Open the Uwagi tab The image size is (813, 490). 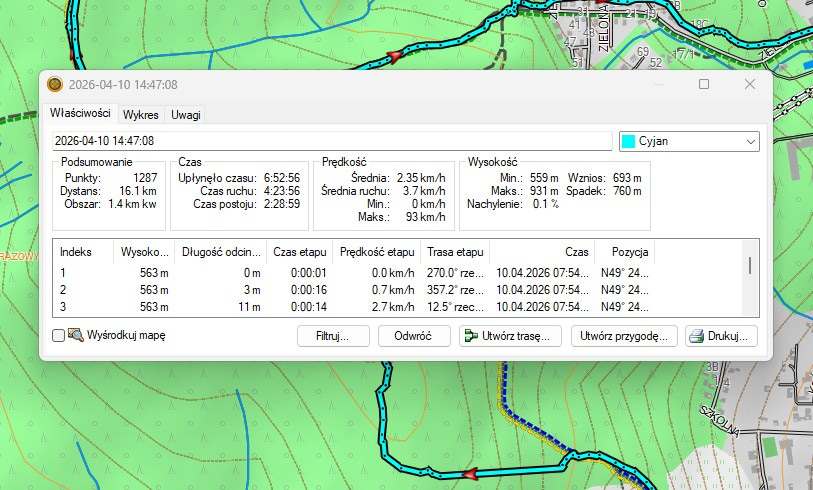pyautogui.click(x=185, y=114)
